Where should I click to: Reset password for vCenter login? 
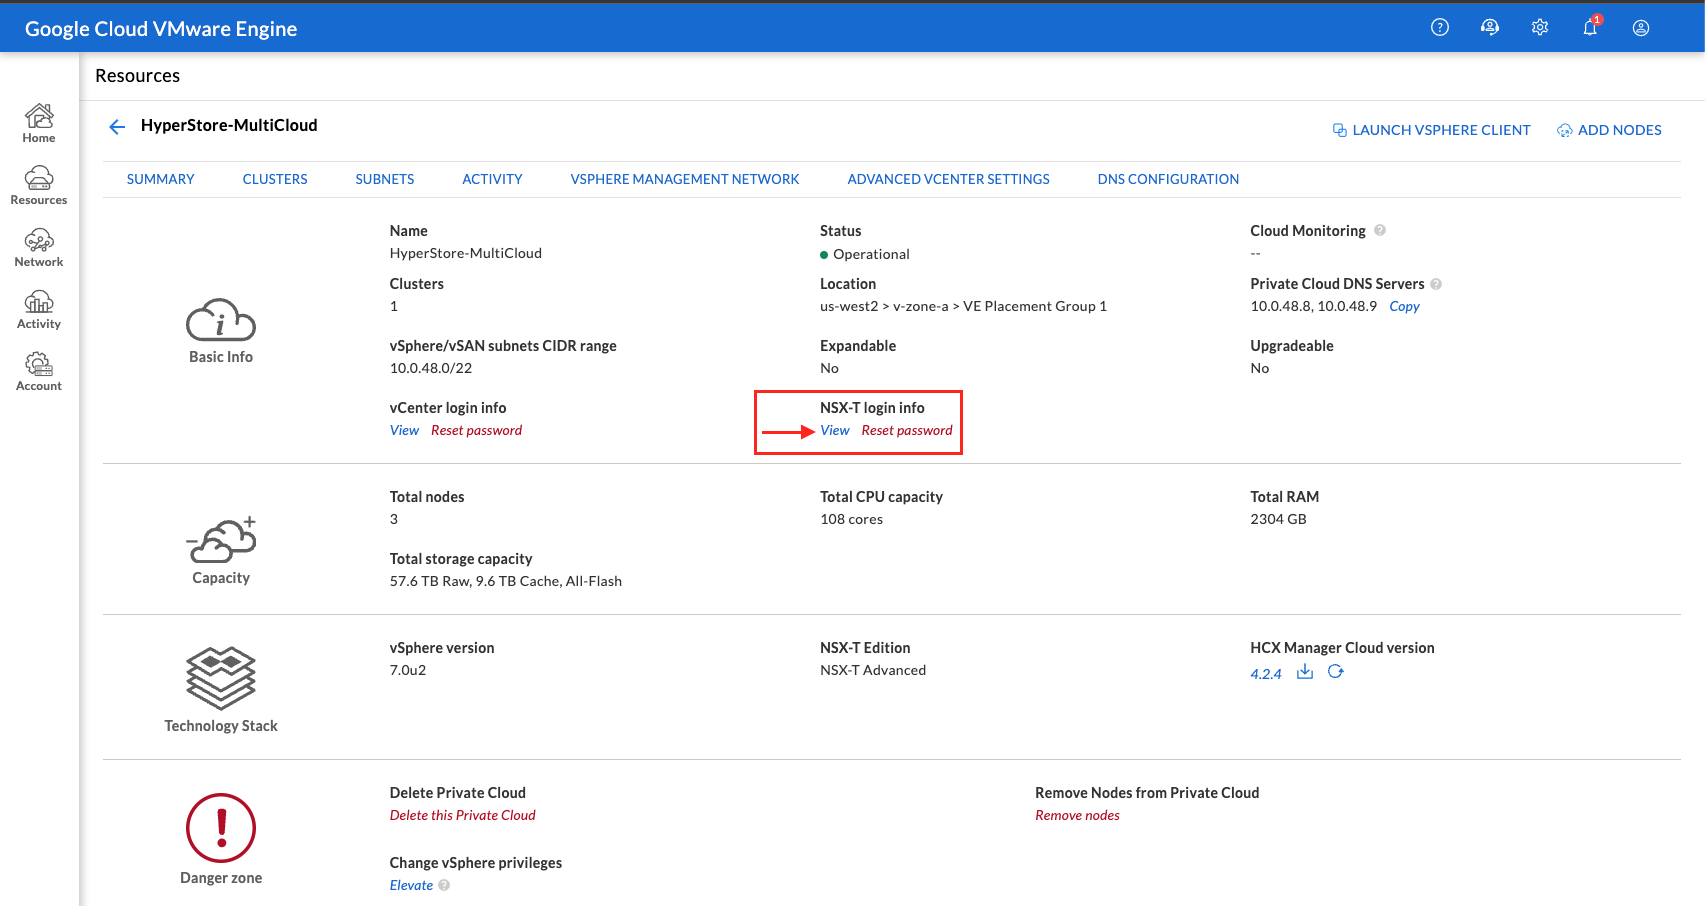click(x=476, y=430)
